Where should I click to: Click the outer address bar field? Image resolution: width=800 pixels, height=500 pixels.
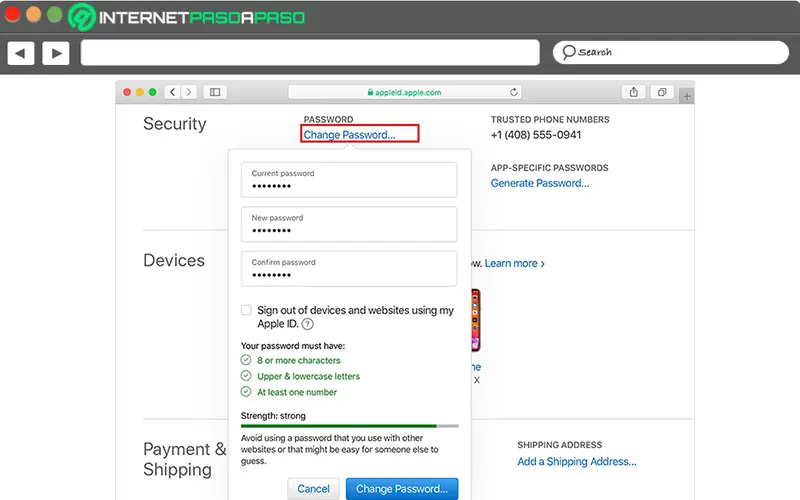pos(310,53)
